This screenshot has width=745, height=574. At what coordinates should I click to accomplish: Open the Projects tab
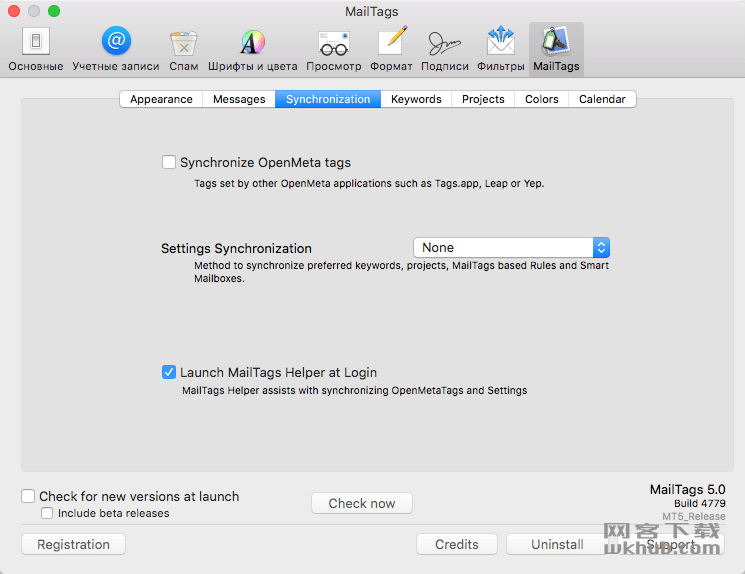[483, 99]
